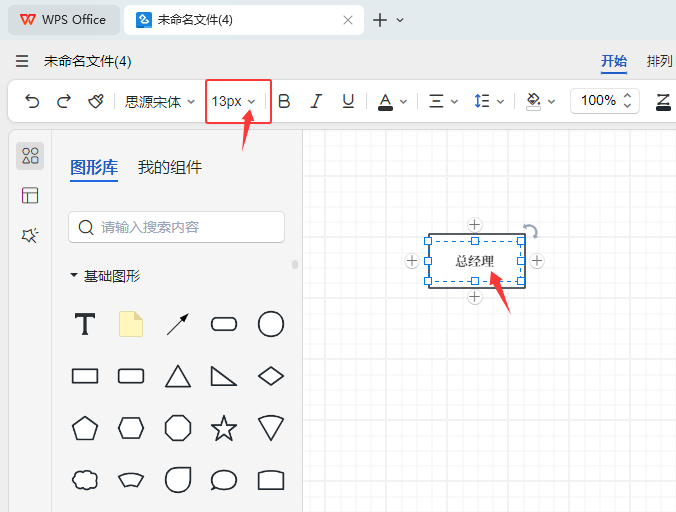Click the shape search input field
The image size is (676, 512).
pos(176,227)
